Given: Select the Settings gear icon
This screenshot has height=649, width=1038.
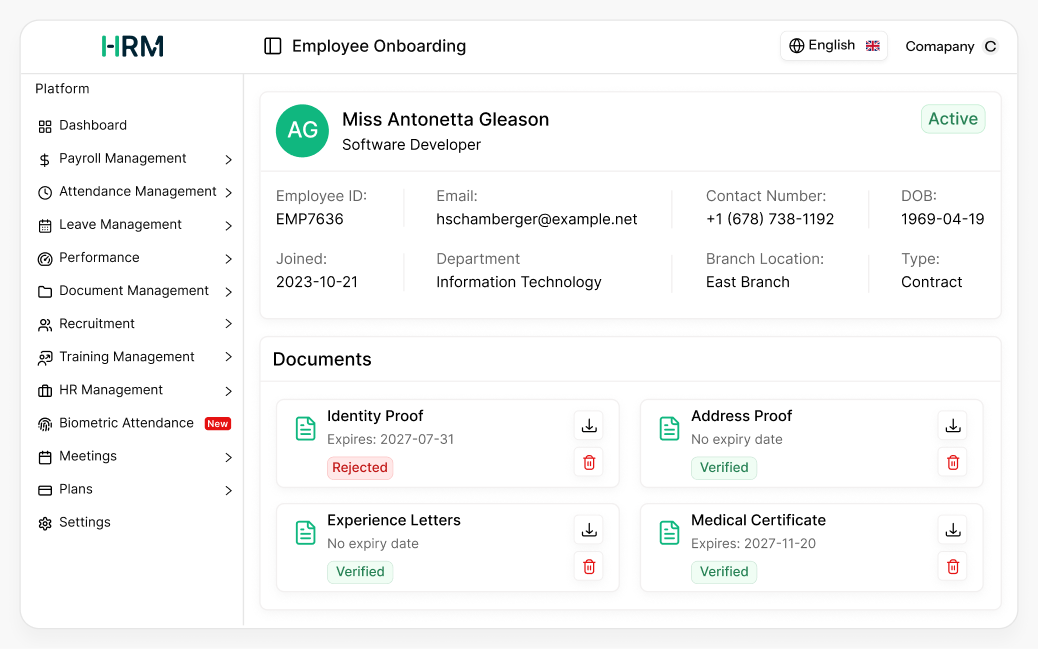Looking at the screenshot, I should tap(43, 522).
